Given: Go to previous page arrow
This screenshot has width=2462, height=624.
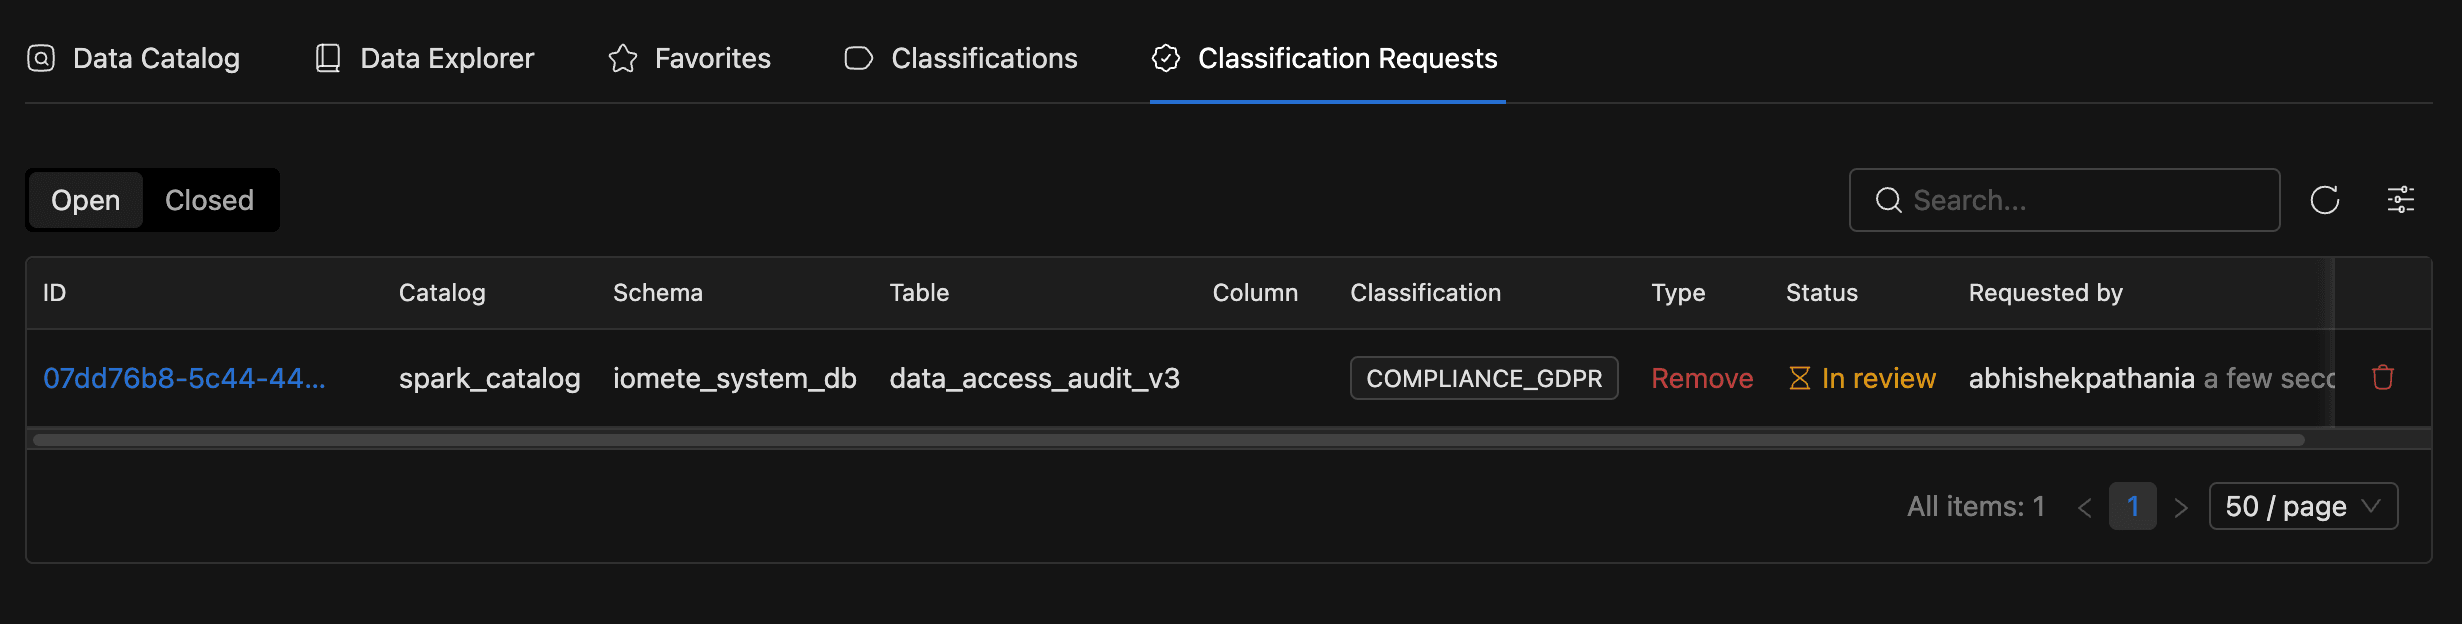Looking at the screenshot, I should pyautogui.click(x=2085, y=507).
